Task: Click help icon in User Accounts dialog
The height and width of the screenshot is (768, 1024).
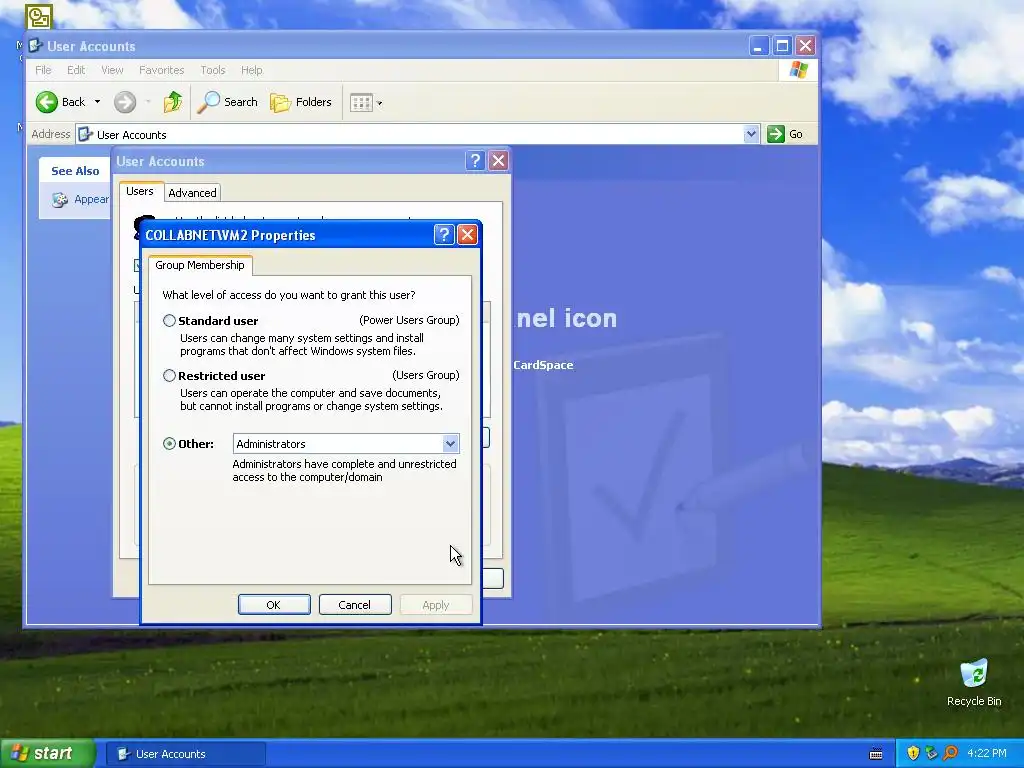Action: click(x=475, y=161)
